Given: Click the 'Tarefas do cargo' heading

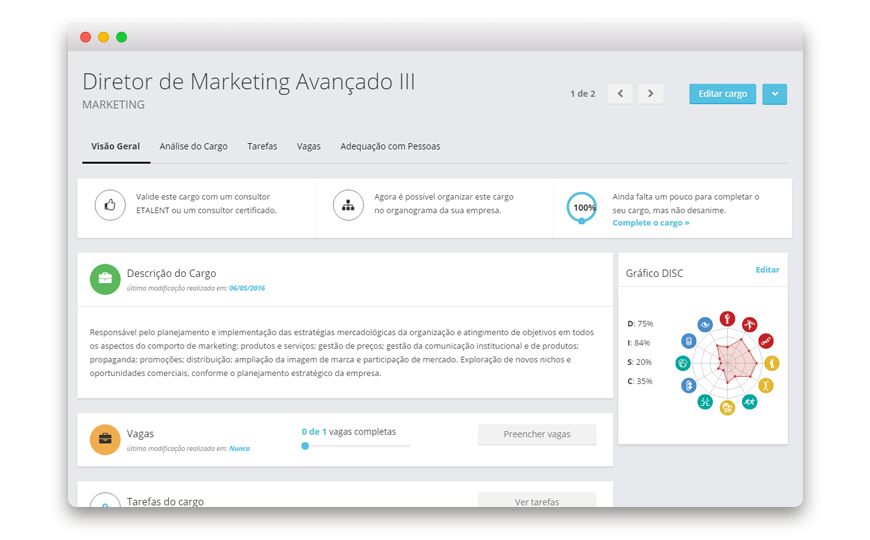Looking at the screenshot, I should (165, 501).
